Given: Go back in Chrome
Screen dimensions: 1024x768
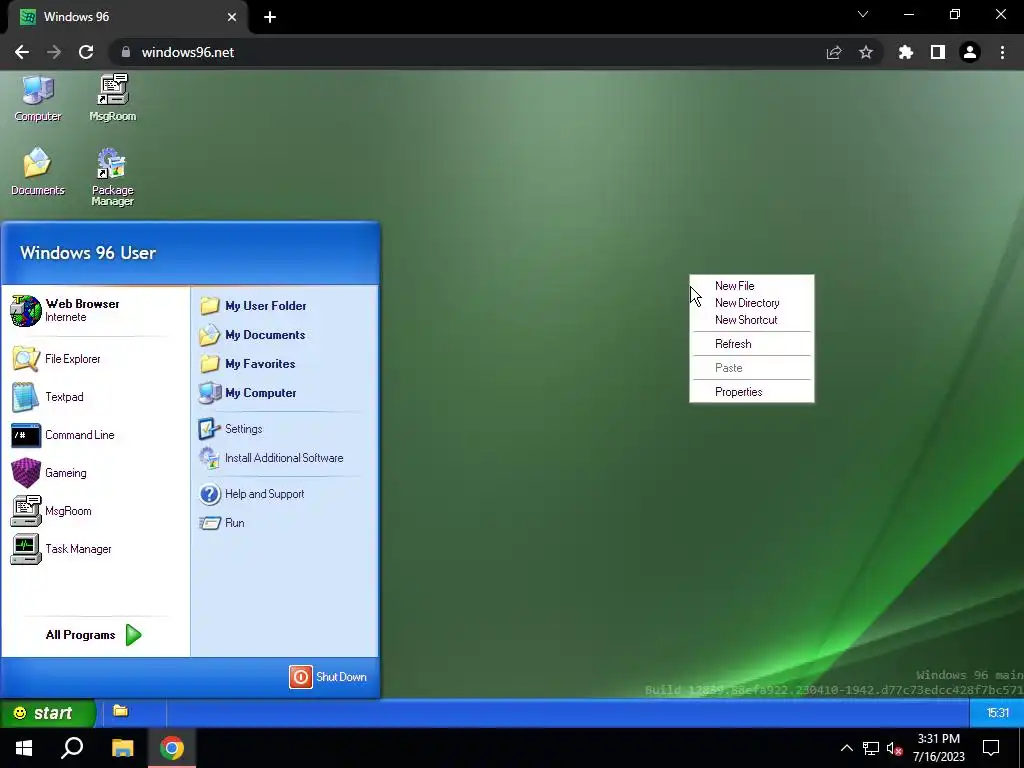Looking at the screenshot, I should pyautogui.click(x=22, y=52).
